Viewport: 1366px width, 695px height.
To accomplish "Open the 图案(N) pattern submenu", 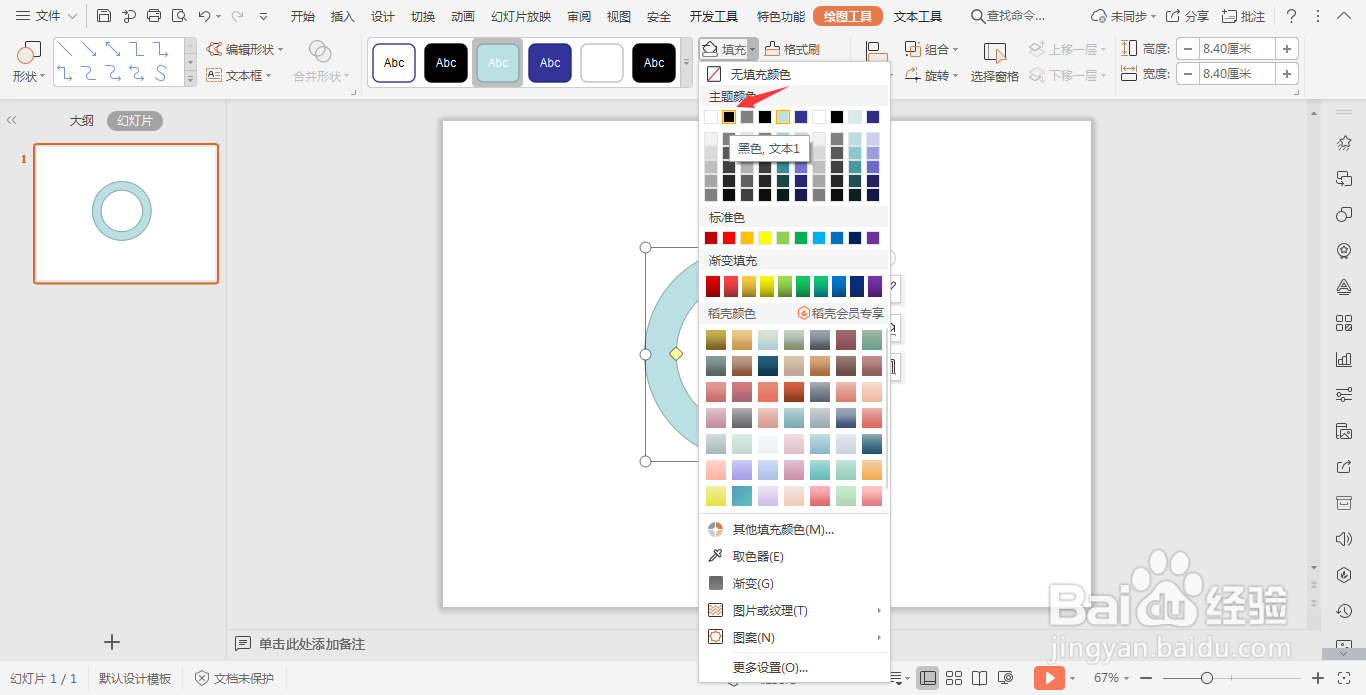I will point(794,637).
